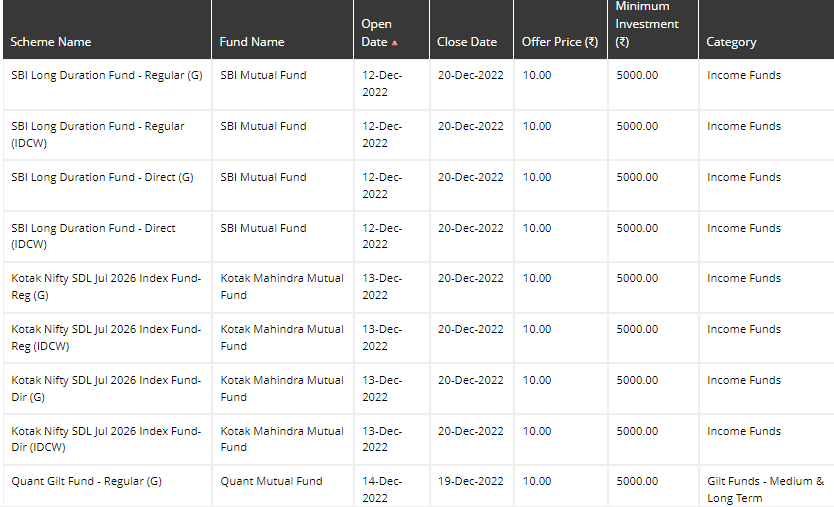Sort table by Offer Price header
Viewport: 834px width, 507px height.
point(560,42)
